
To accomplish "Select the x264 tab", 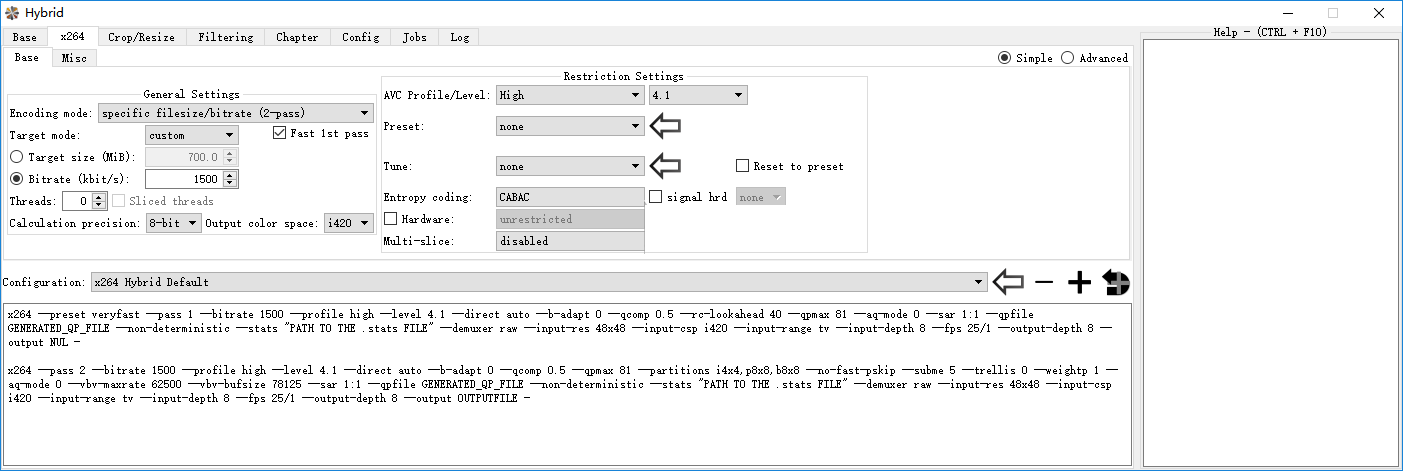I will [x=73, y=36].
